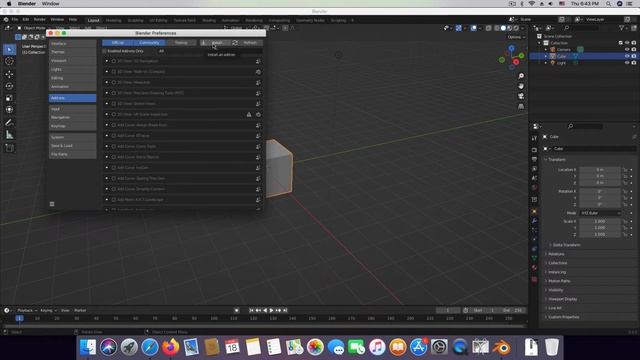Screen dimensions: 640x360
Task: Select the Measure tool
Action: tap(9, 135)
